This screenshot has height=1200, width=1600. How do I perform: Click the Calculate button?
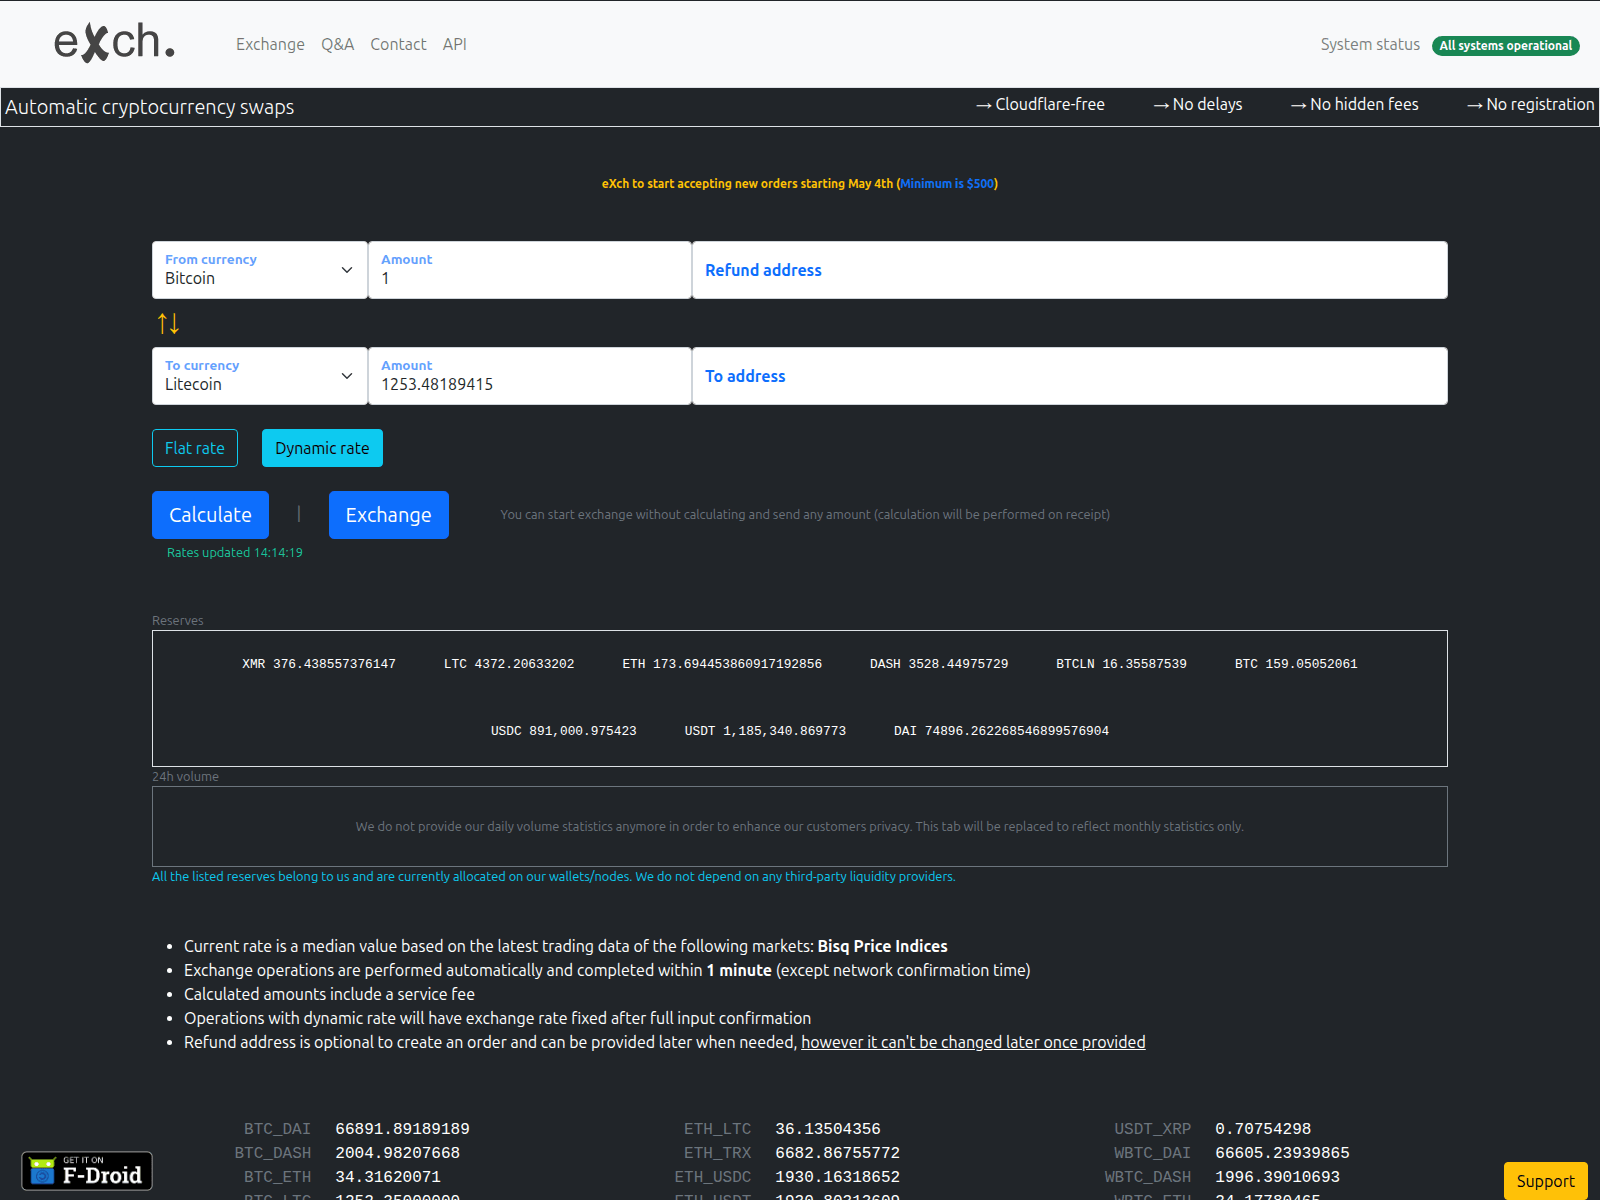[210, 515]
